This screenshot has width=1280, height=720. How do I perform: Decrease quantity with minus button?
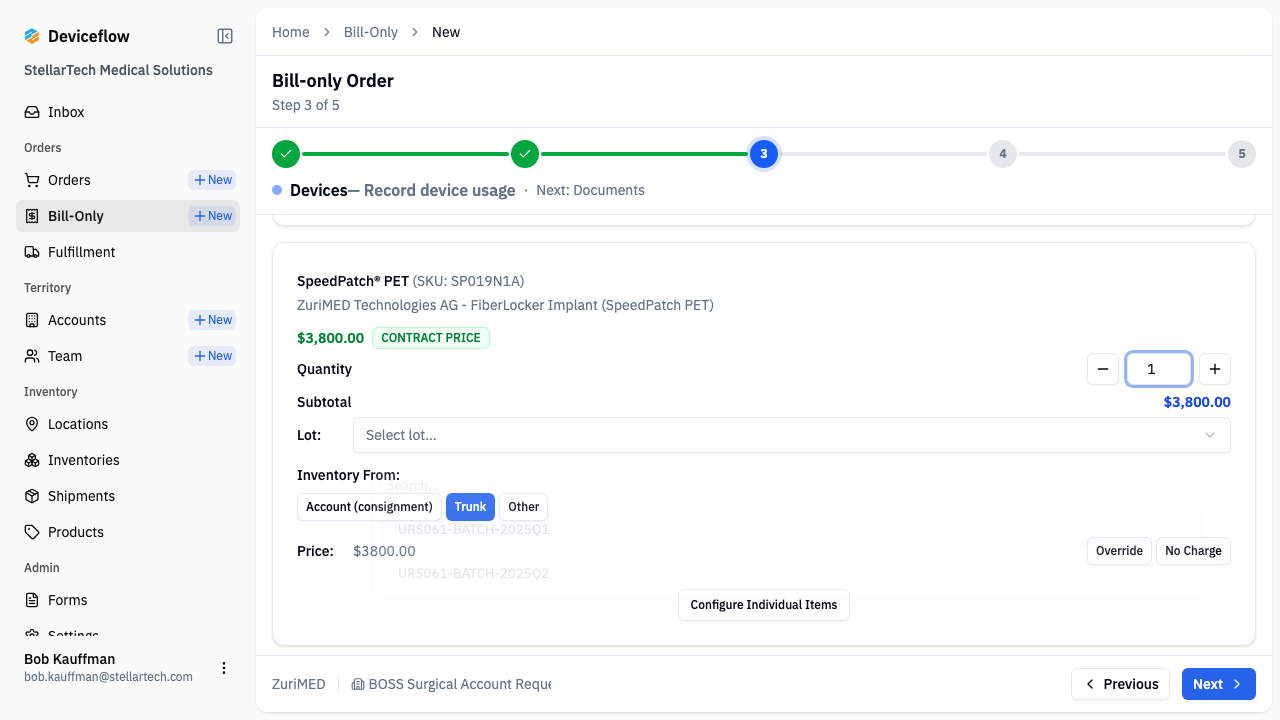pyautogui.click(x=1103, y=369)
